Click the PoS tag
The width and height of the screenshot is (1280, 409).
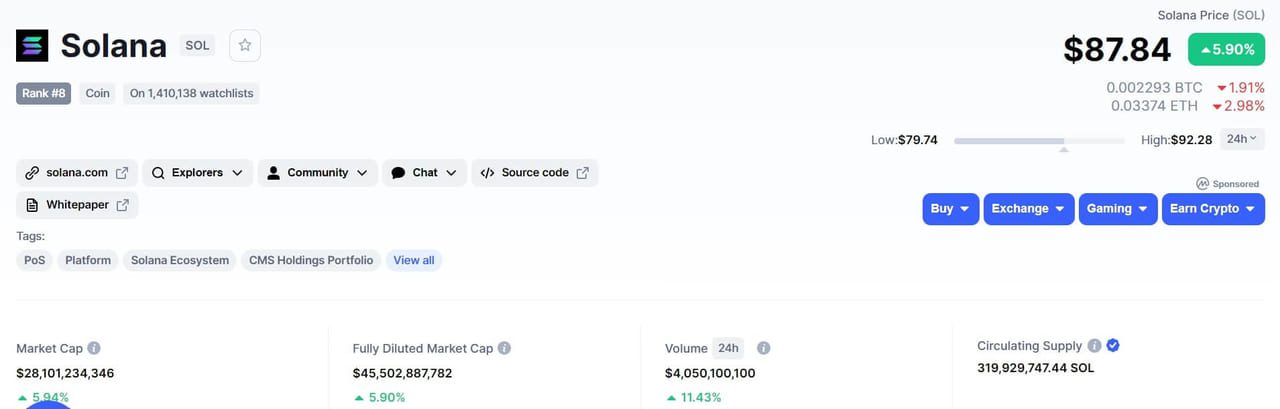pyautogui.click(x=35, y=260)
